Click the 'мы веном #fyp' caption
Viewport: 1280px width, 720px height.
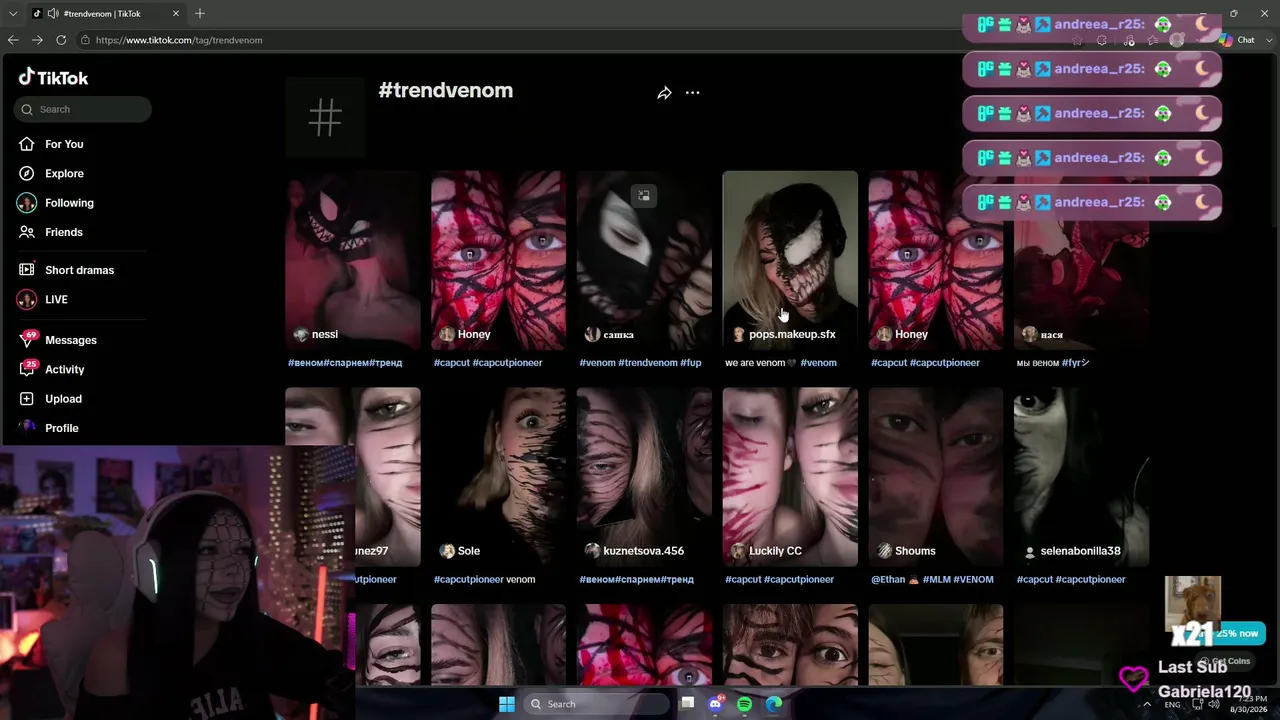click(x=1053, y=363)
